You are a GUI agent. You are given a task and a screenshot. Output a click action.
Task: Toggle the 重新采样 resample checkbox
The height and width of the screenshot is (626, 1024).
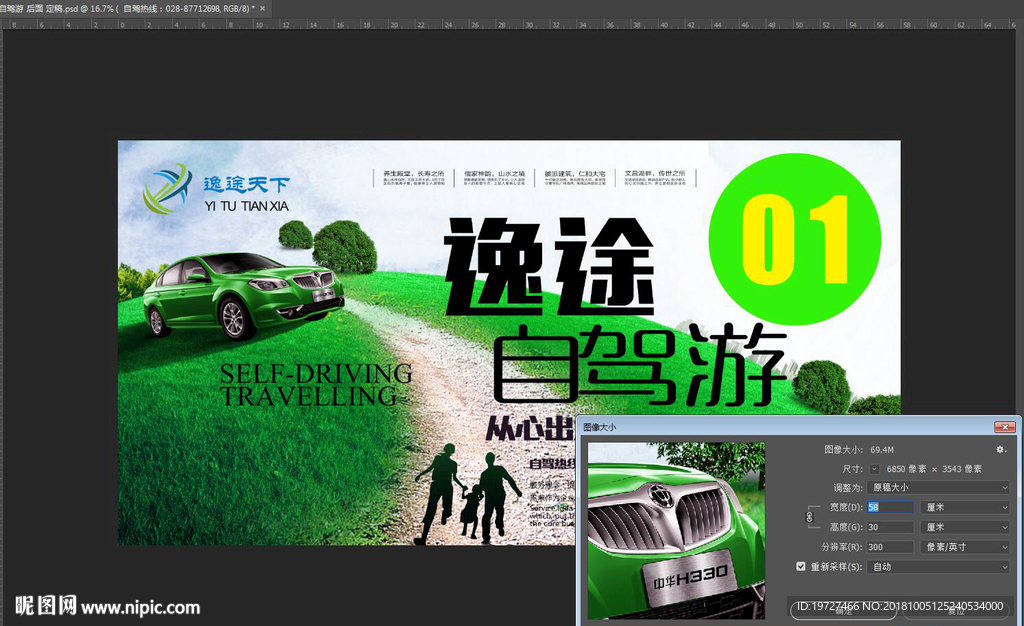801,566
